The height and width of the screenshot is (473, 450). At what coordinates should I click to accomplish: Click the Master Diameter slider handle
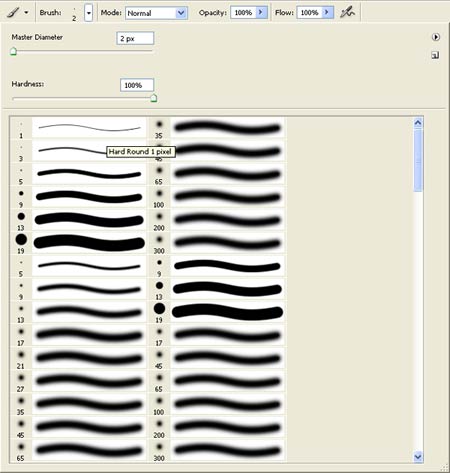pyautogui.click(x=13, y=52)
